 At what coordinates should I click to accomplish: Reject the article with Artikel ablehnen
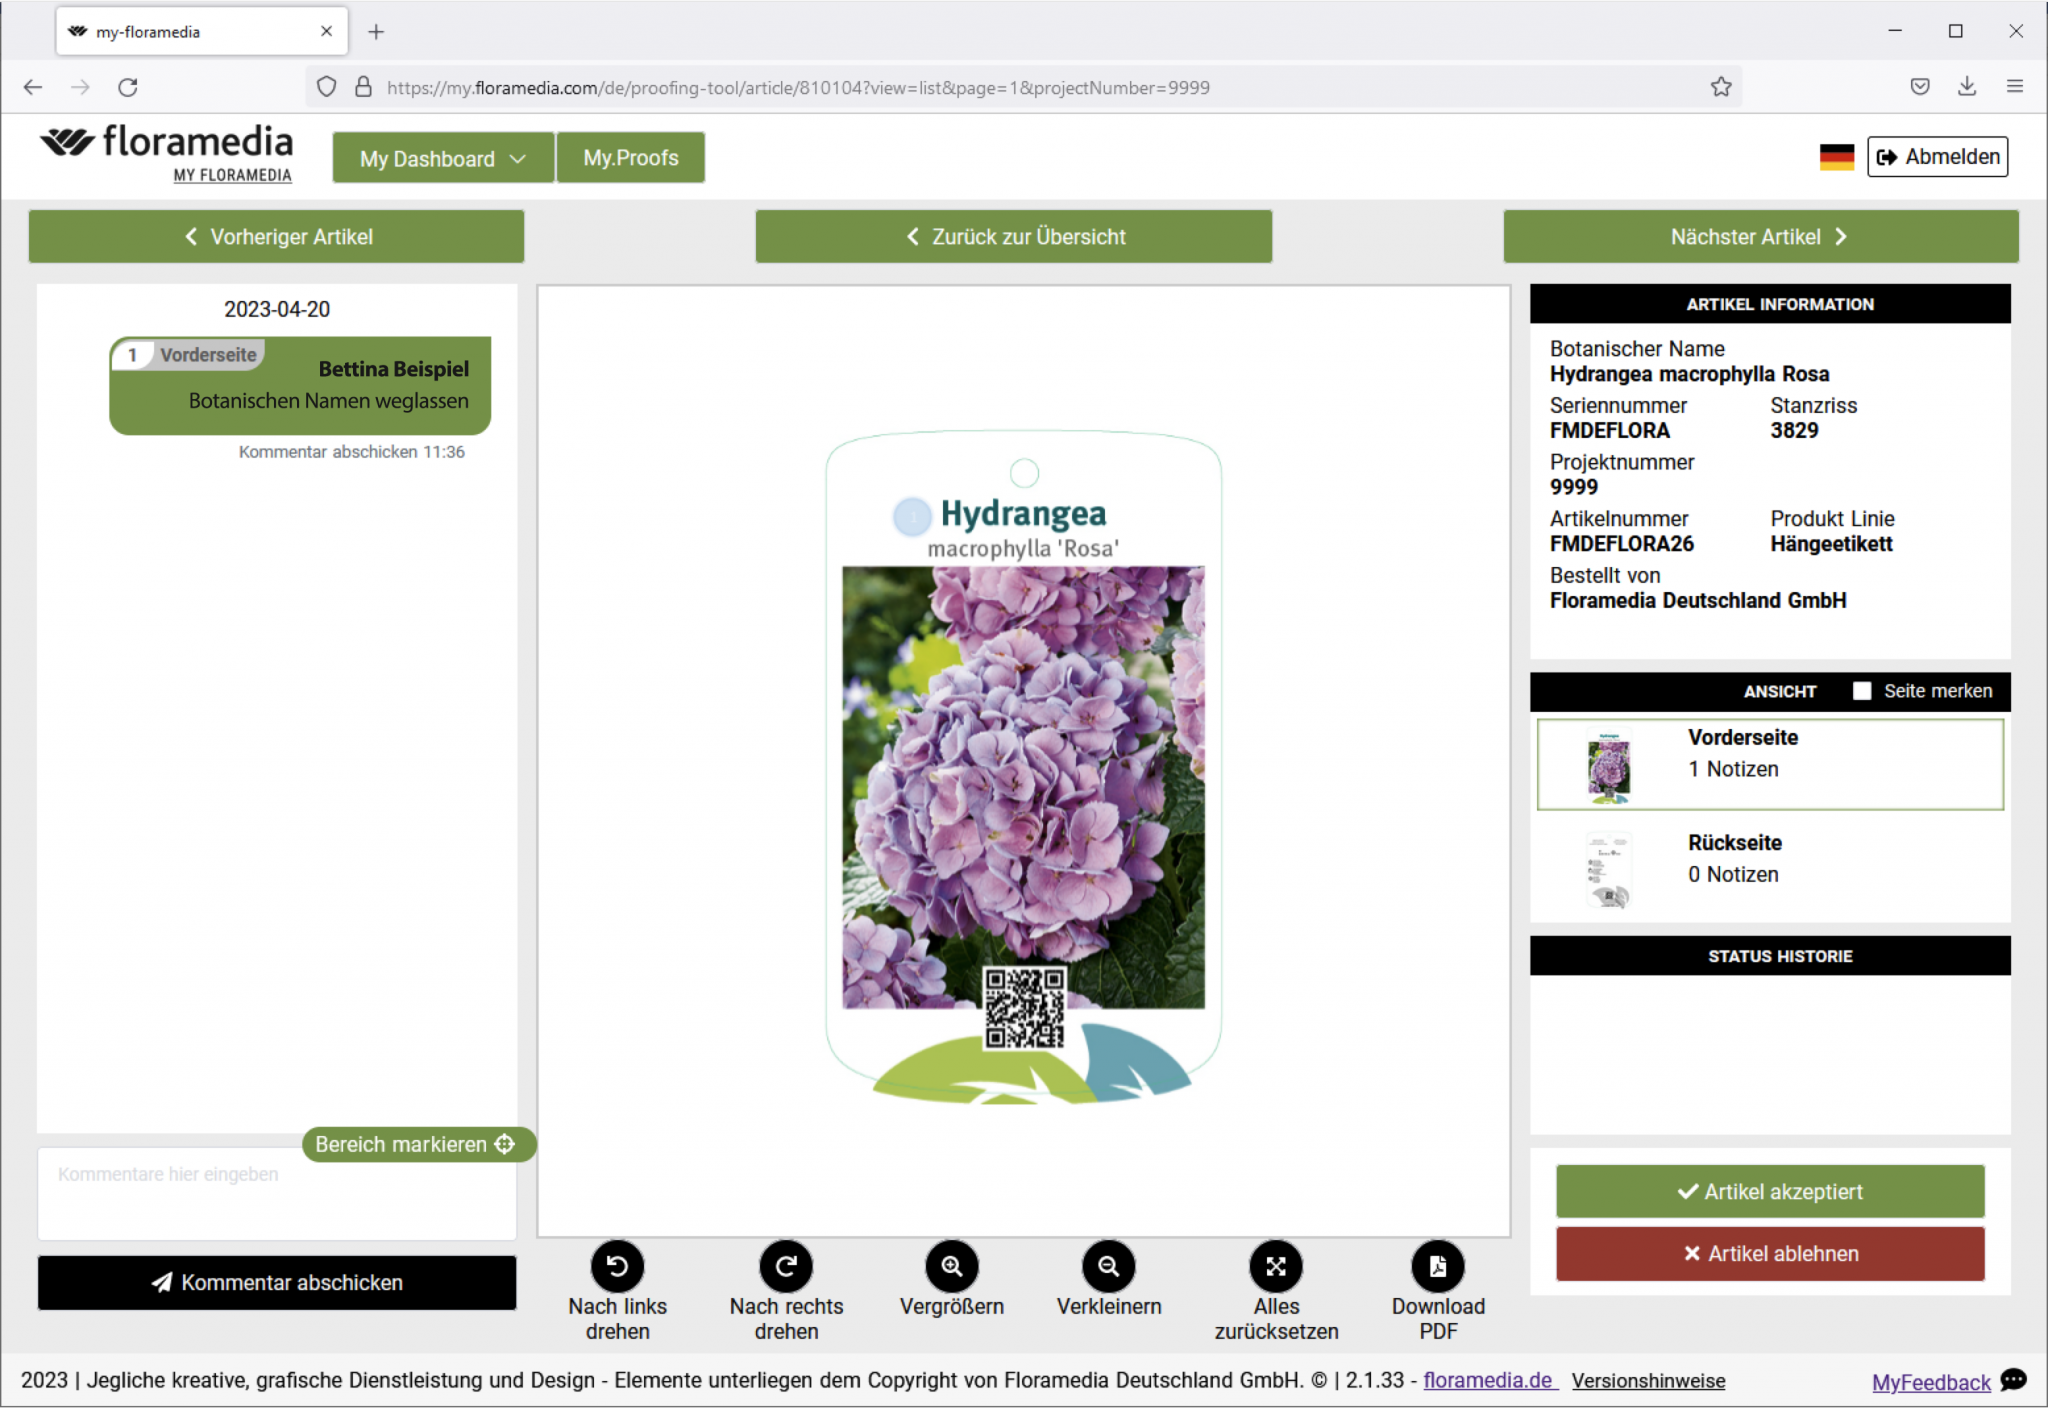1769,1254
